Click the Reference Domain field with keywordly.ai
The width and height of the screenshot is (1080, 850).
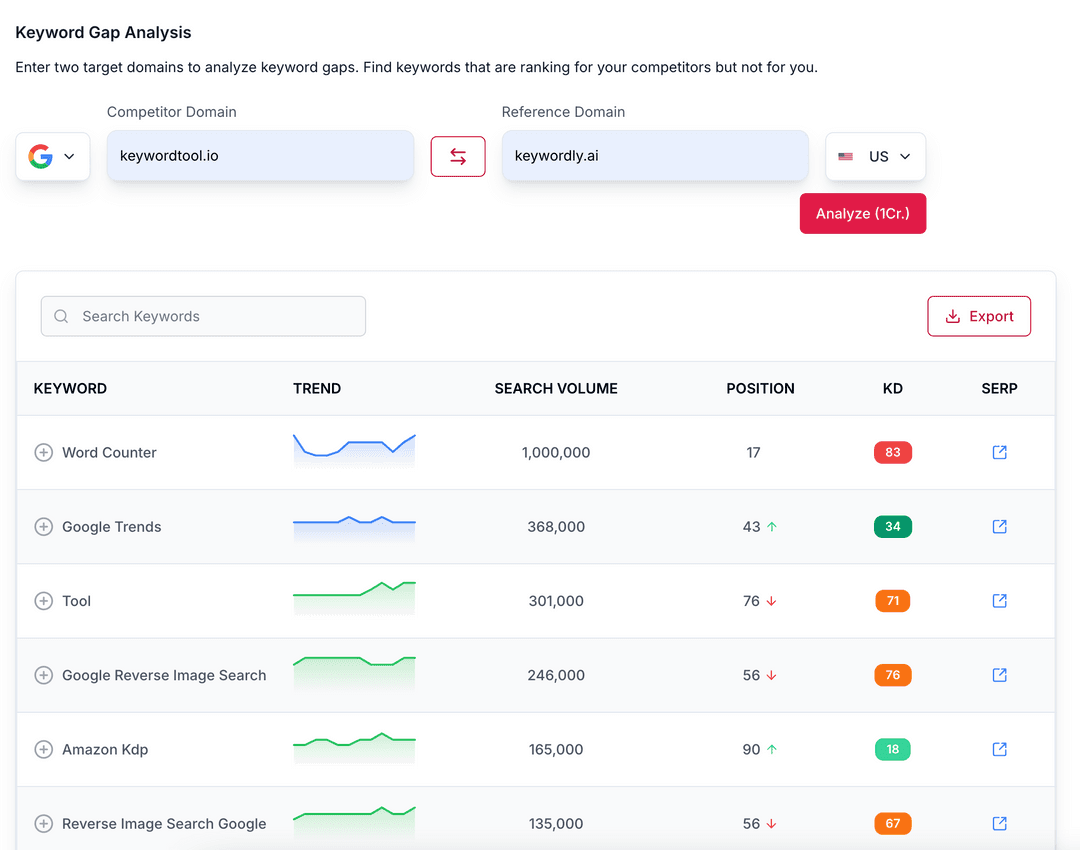click(655, 156)
